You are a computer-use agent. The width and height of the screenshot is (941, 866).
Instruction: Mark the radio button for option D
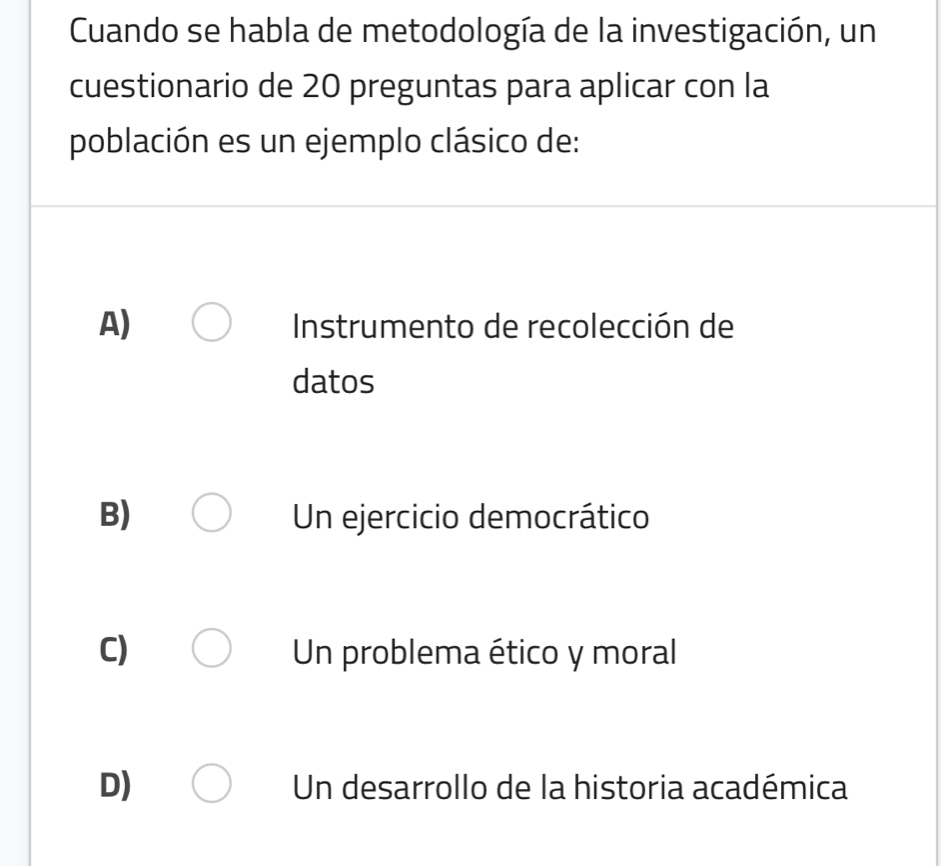212,786
